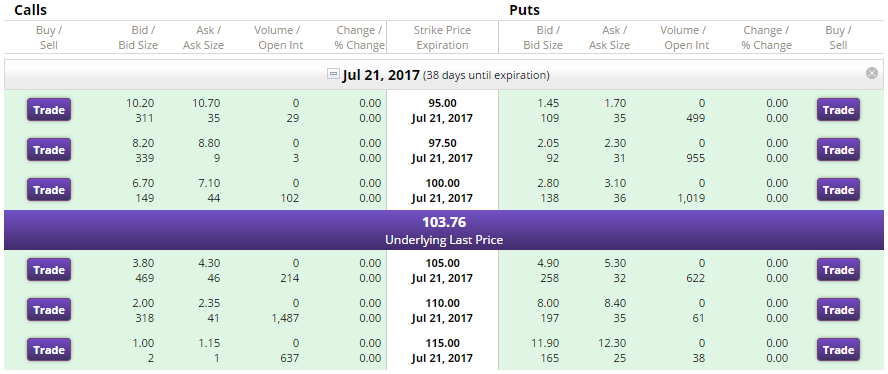Trade the 100.00 strike call
This screenshot has height=374, width=888.
coord(49,190)
